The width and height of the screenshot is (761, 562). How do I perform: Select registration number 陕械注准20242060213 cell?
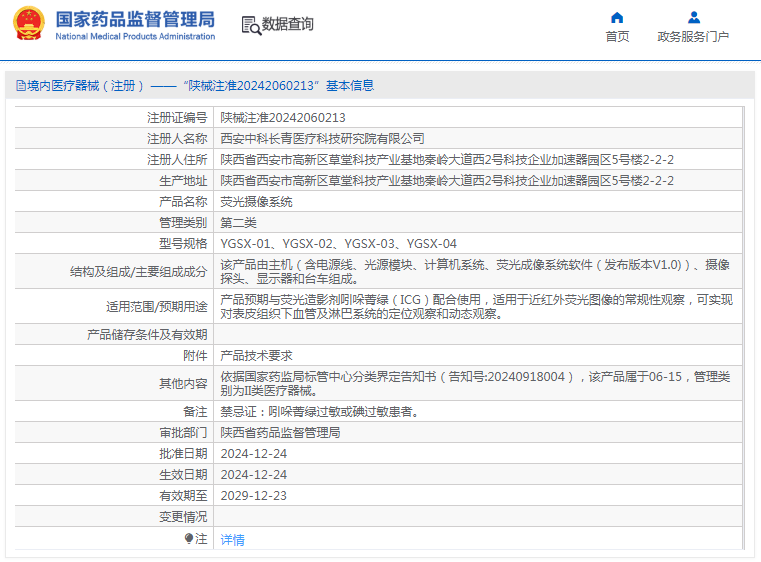tap(283, 118)
